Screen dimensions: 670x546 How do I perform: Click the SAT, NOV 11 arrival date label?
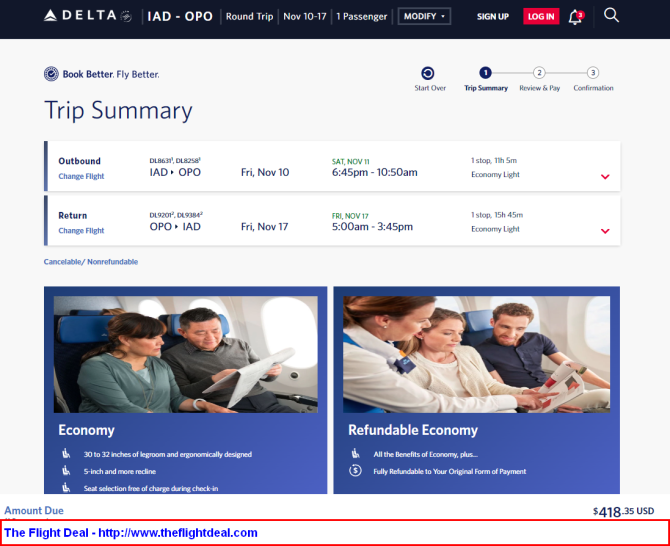point(350,161)
